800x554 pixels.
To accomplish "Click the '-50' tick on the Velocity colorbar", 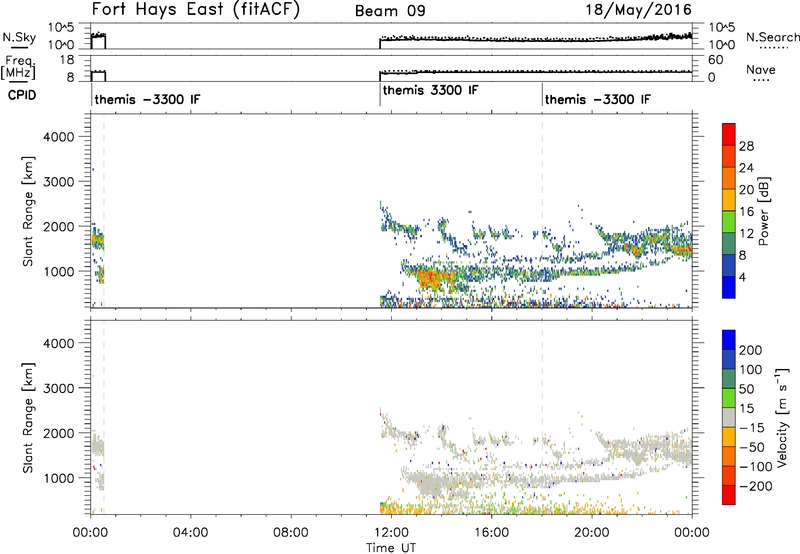I will [x=751, y=447].
